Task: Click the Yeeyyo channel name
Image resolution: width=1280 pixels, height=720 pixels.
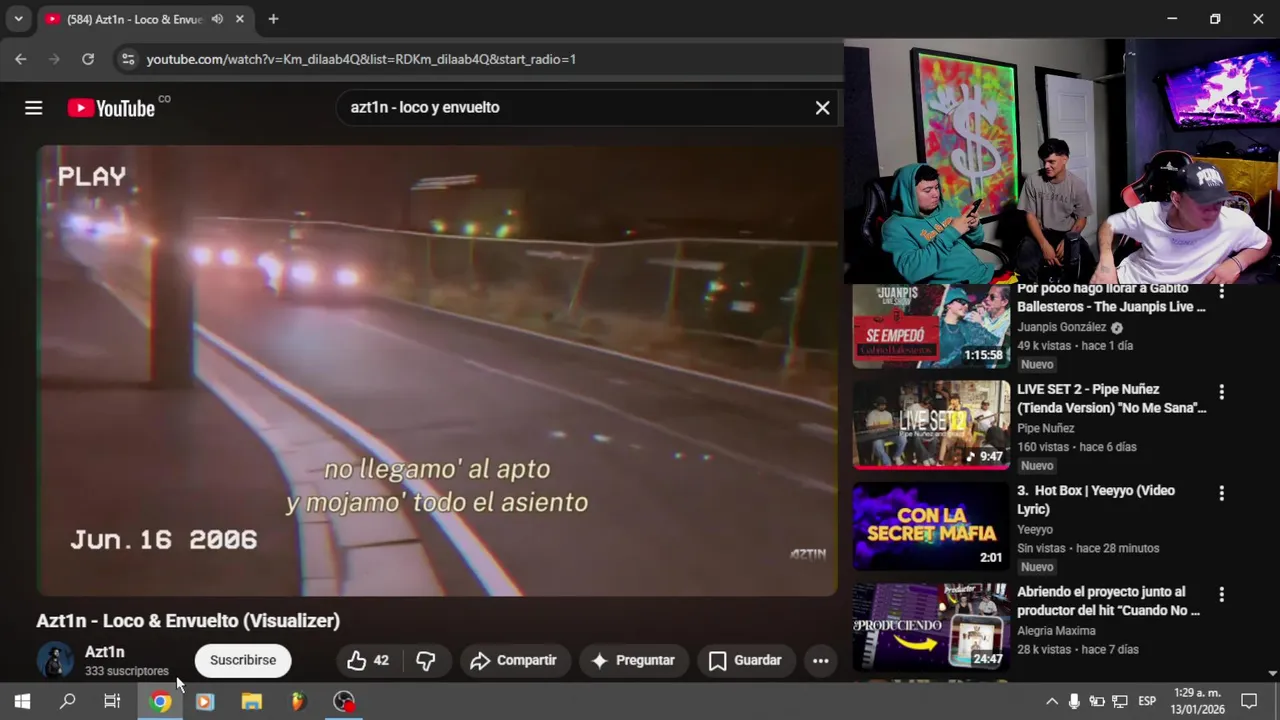Action: tap(1035, 530)
